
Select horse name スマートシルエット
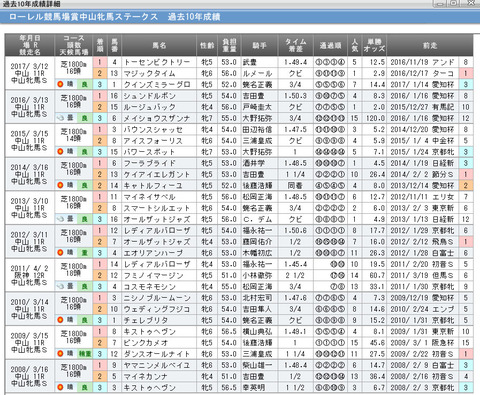(x=157, y=208)
